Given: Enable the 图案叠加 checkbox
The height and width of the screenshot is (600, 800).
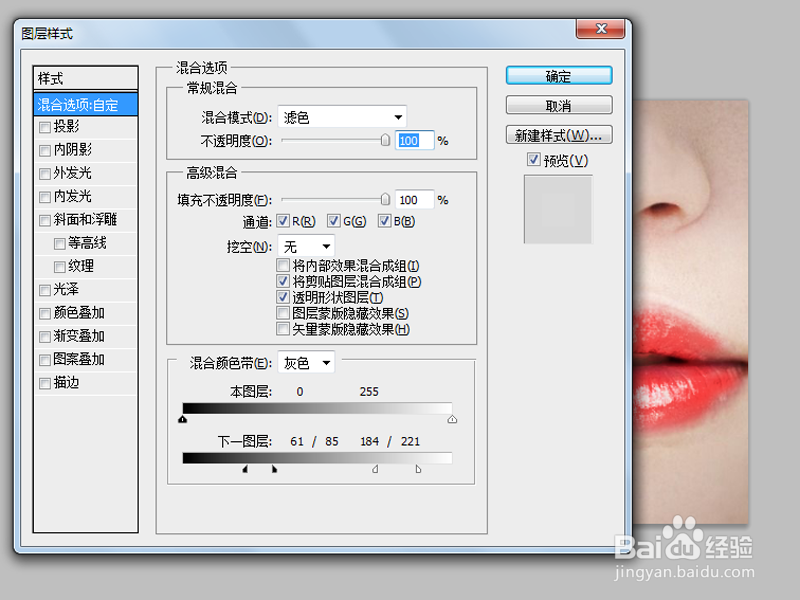Looking at the screenshot, I should click(x=45, y=360).
